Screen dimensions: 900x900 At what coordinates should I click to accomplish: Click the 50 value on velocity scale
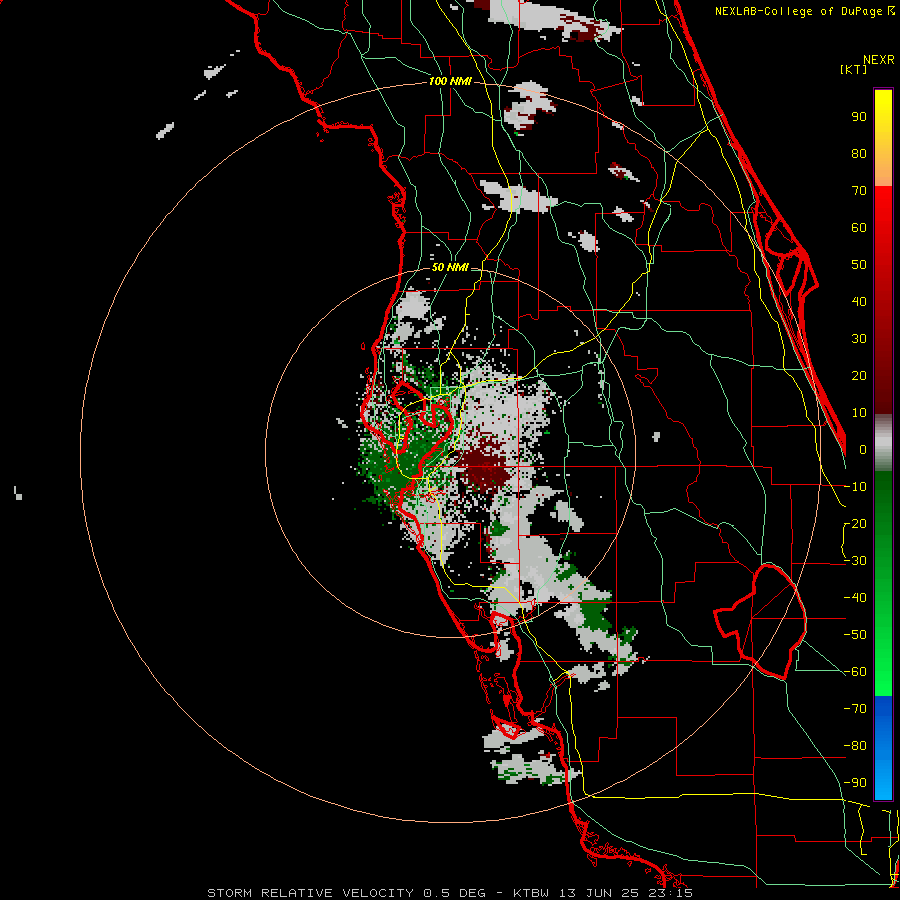(859, 265)
